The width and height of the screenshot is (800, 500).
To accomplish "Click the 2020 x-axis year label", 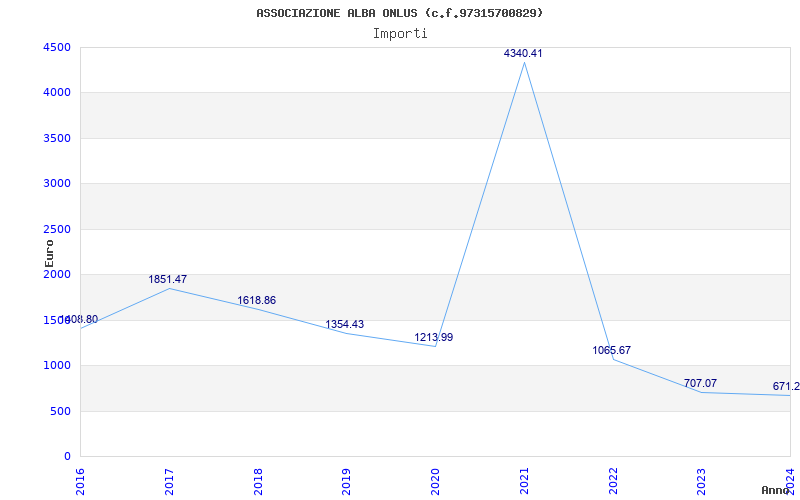I will tap(435, 481).
